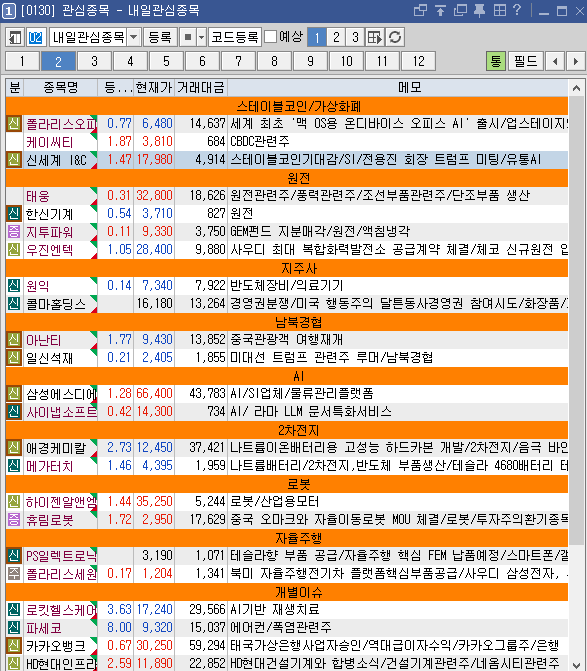The width and height of the screenshot is (587, 671).
Task: Select the 태웅 stock name
Action: coord(38,196)
